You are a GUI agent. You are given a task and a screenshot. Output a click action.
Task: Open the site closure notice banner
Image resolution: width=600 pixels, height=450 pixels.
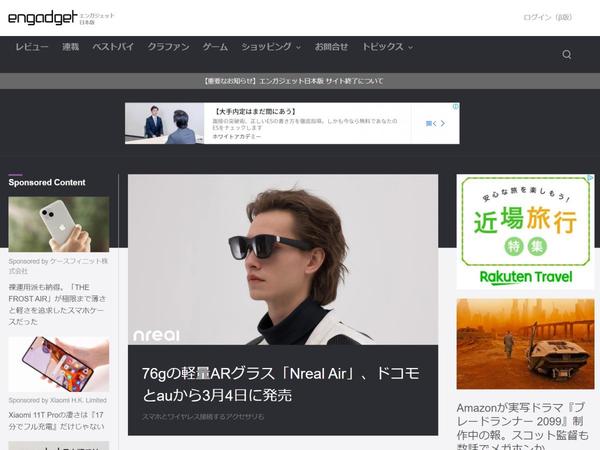coord(293,81)
